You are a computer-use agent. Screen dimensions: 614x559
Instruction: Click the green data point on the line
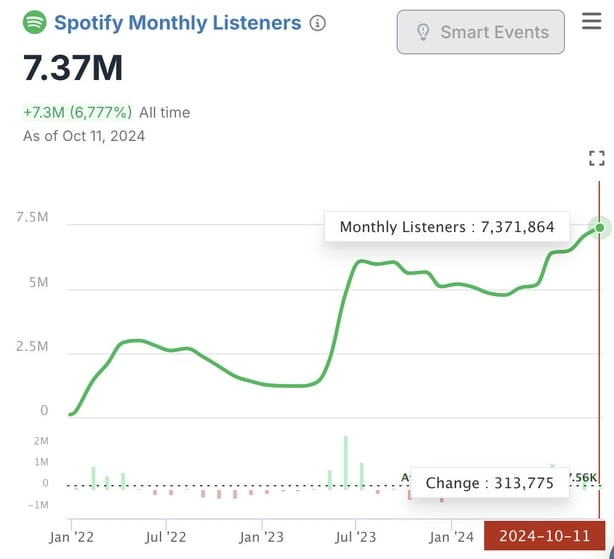[600, 227]
